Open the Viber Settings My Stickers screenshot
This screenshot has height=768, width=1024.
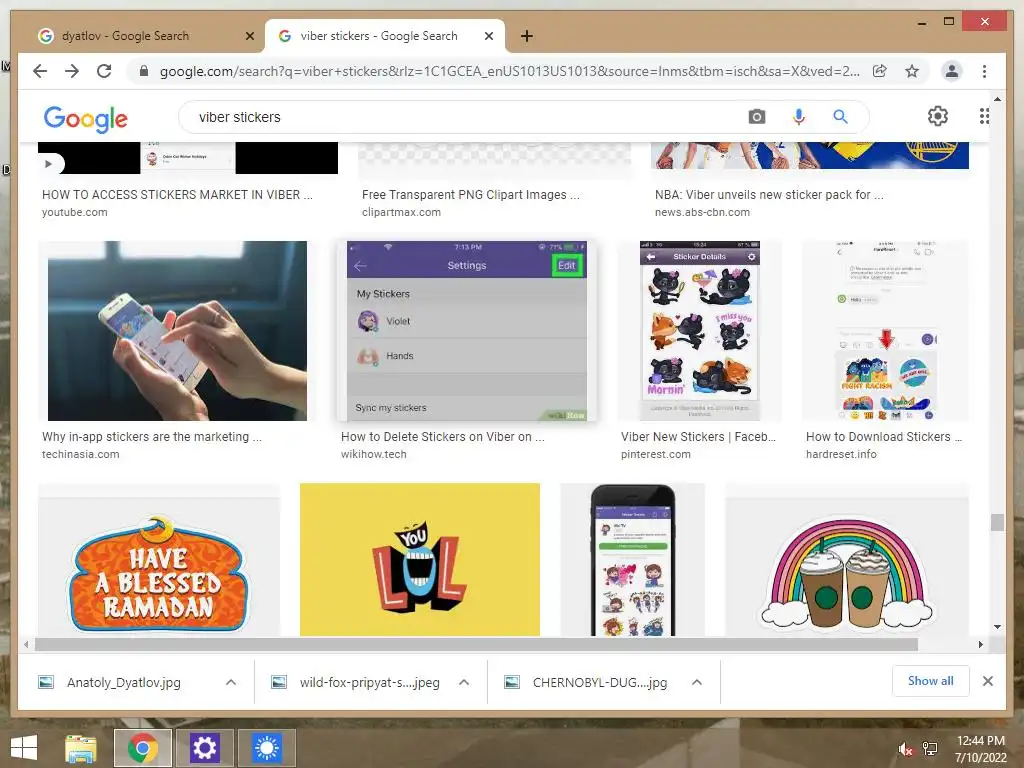467,331
